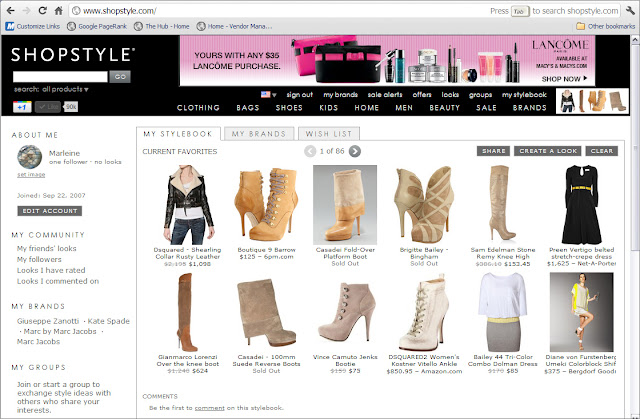This screenshot has height=419, width=640.
Task: Open the SALE menu
Action: 486,108
